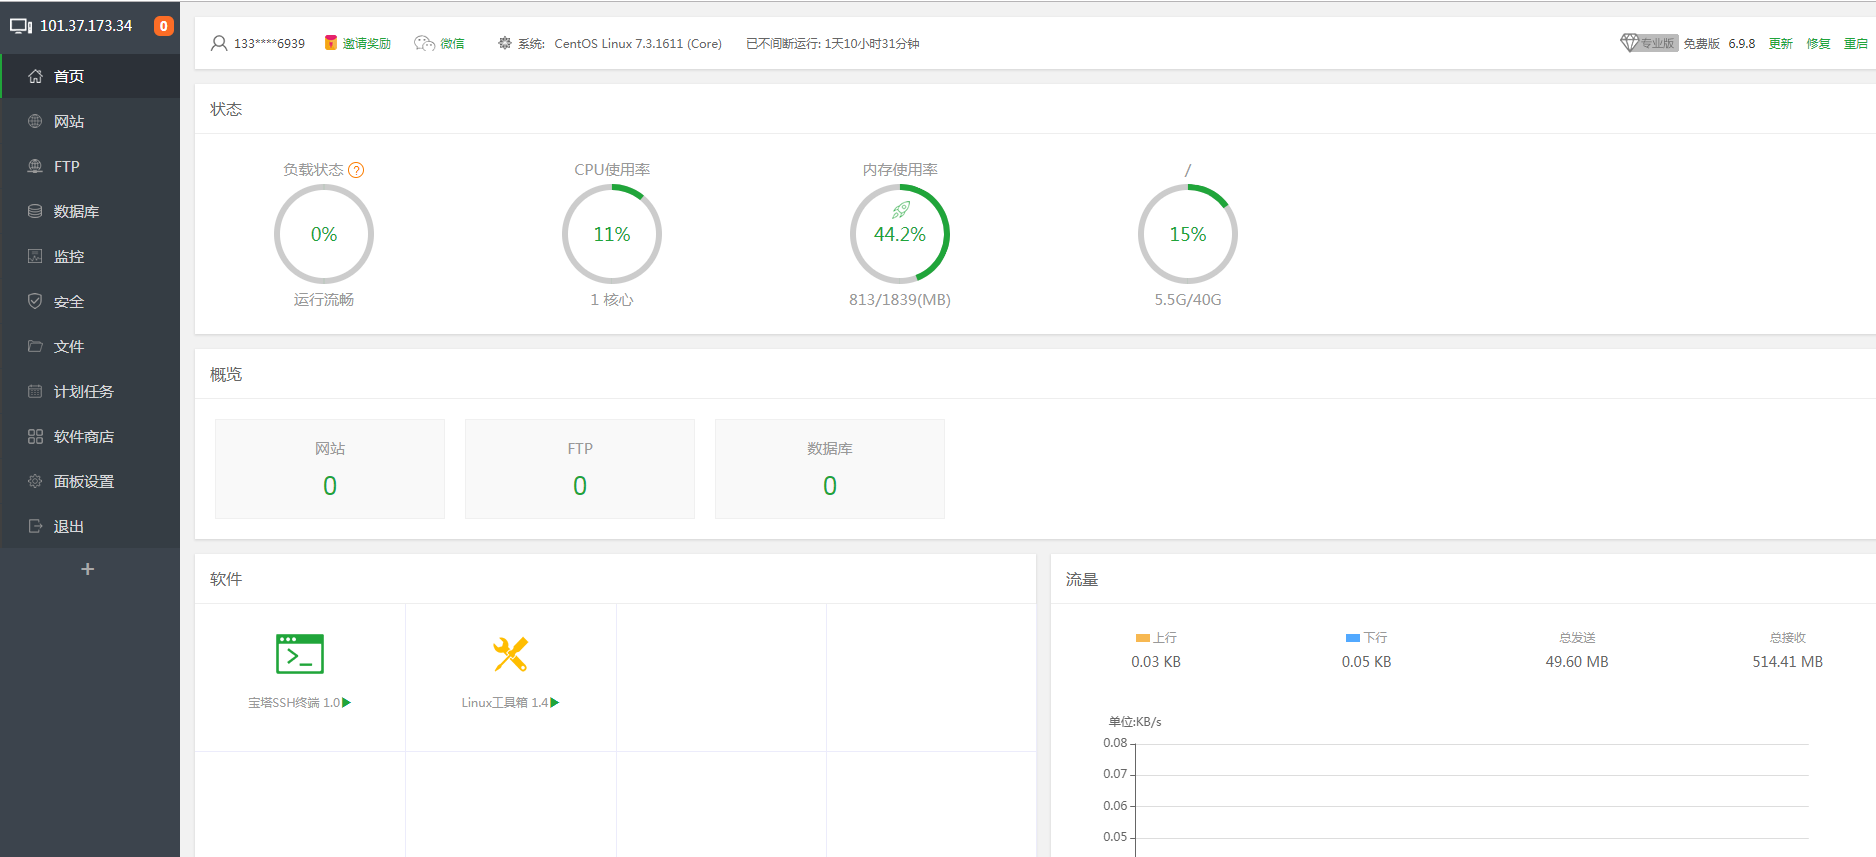Screen dimensions: 1876x857
Task: Click the 专业版 diamond badge
Action: click(1648, 43)
